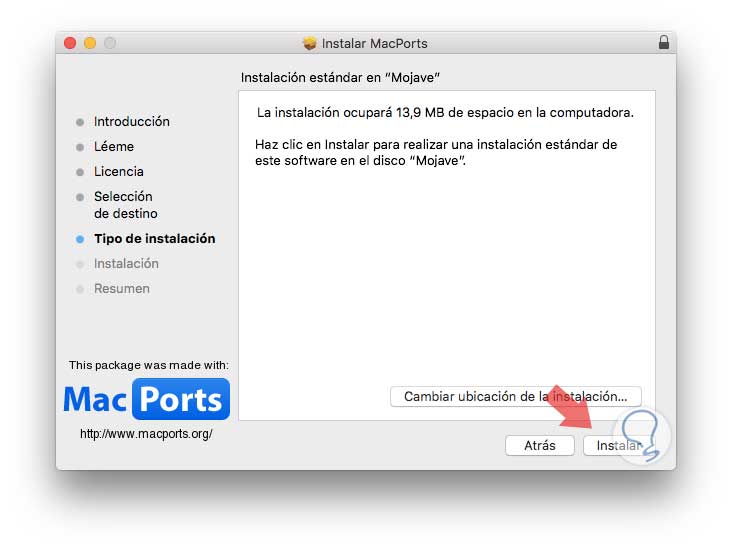Select the Tipo de instalación step
This screenshot has width=732, height=550.
coord(155,239)
